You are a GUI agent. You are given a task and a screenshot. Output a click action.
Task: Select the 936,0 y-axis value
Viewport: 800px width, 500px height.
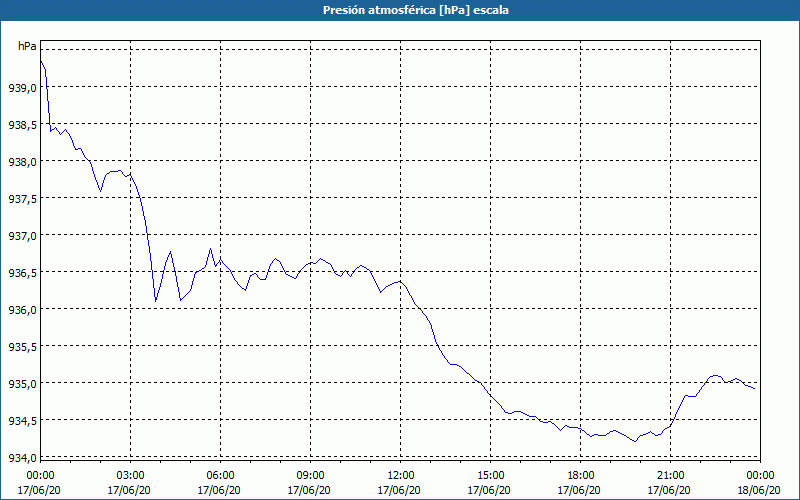point(22,310)
